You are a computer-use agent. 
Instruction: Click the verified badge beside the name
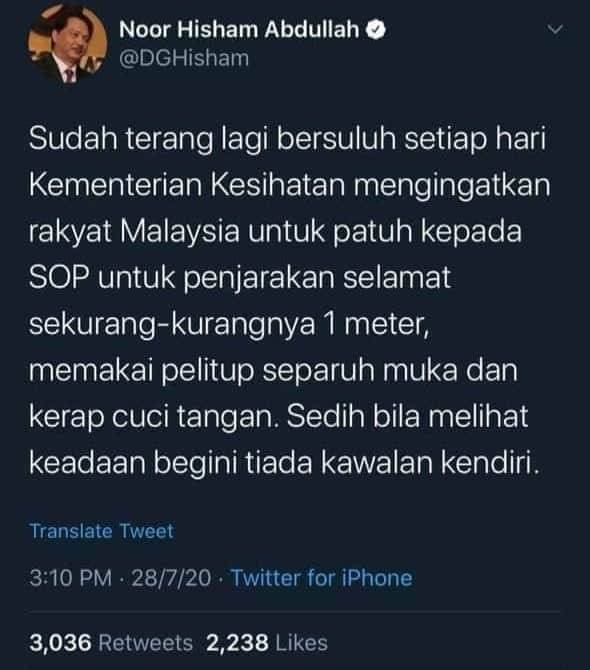(x=376, y=30)
